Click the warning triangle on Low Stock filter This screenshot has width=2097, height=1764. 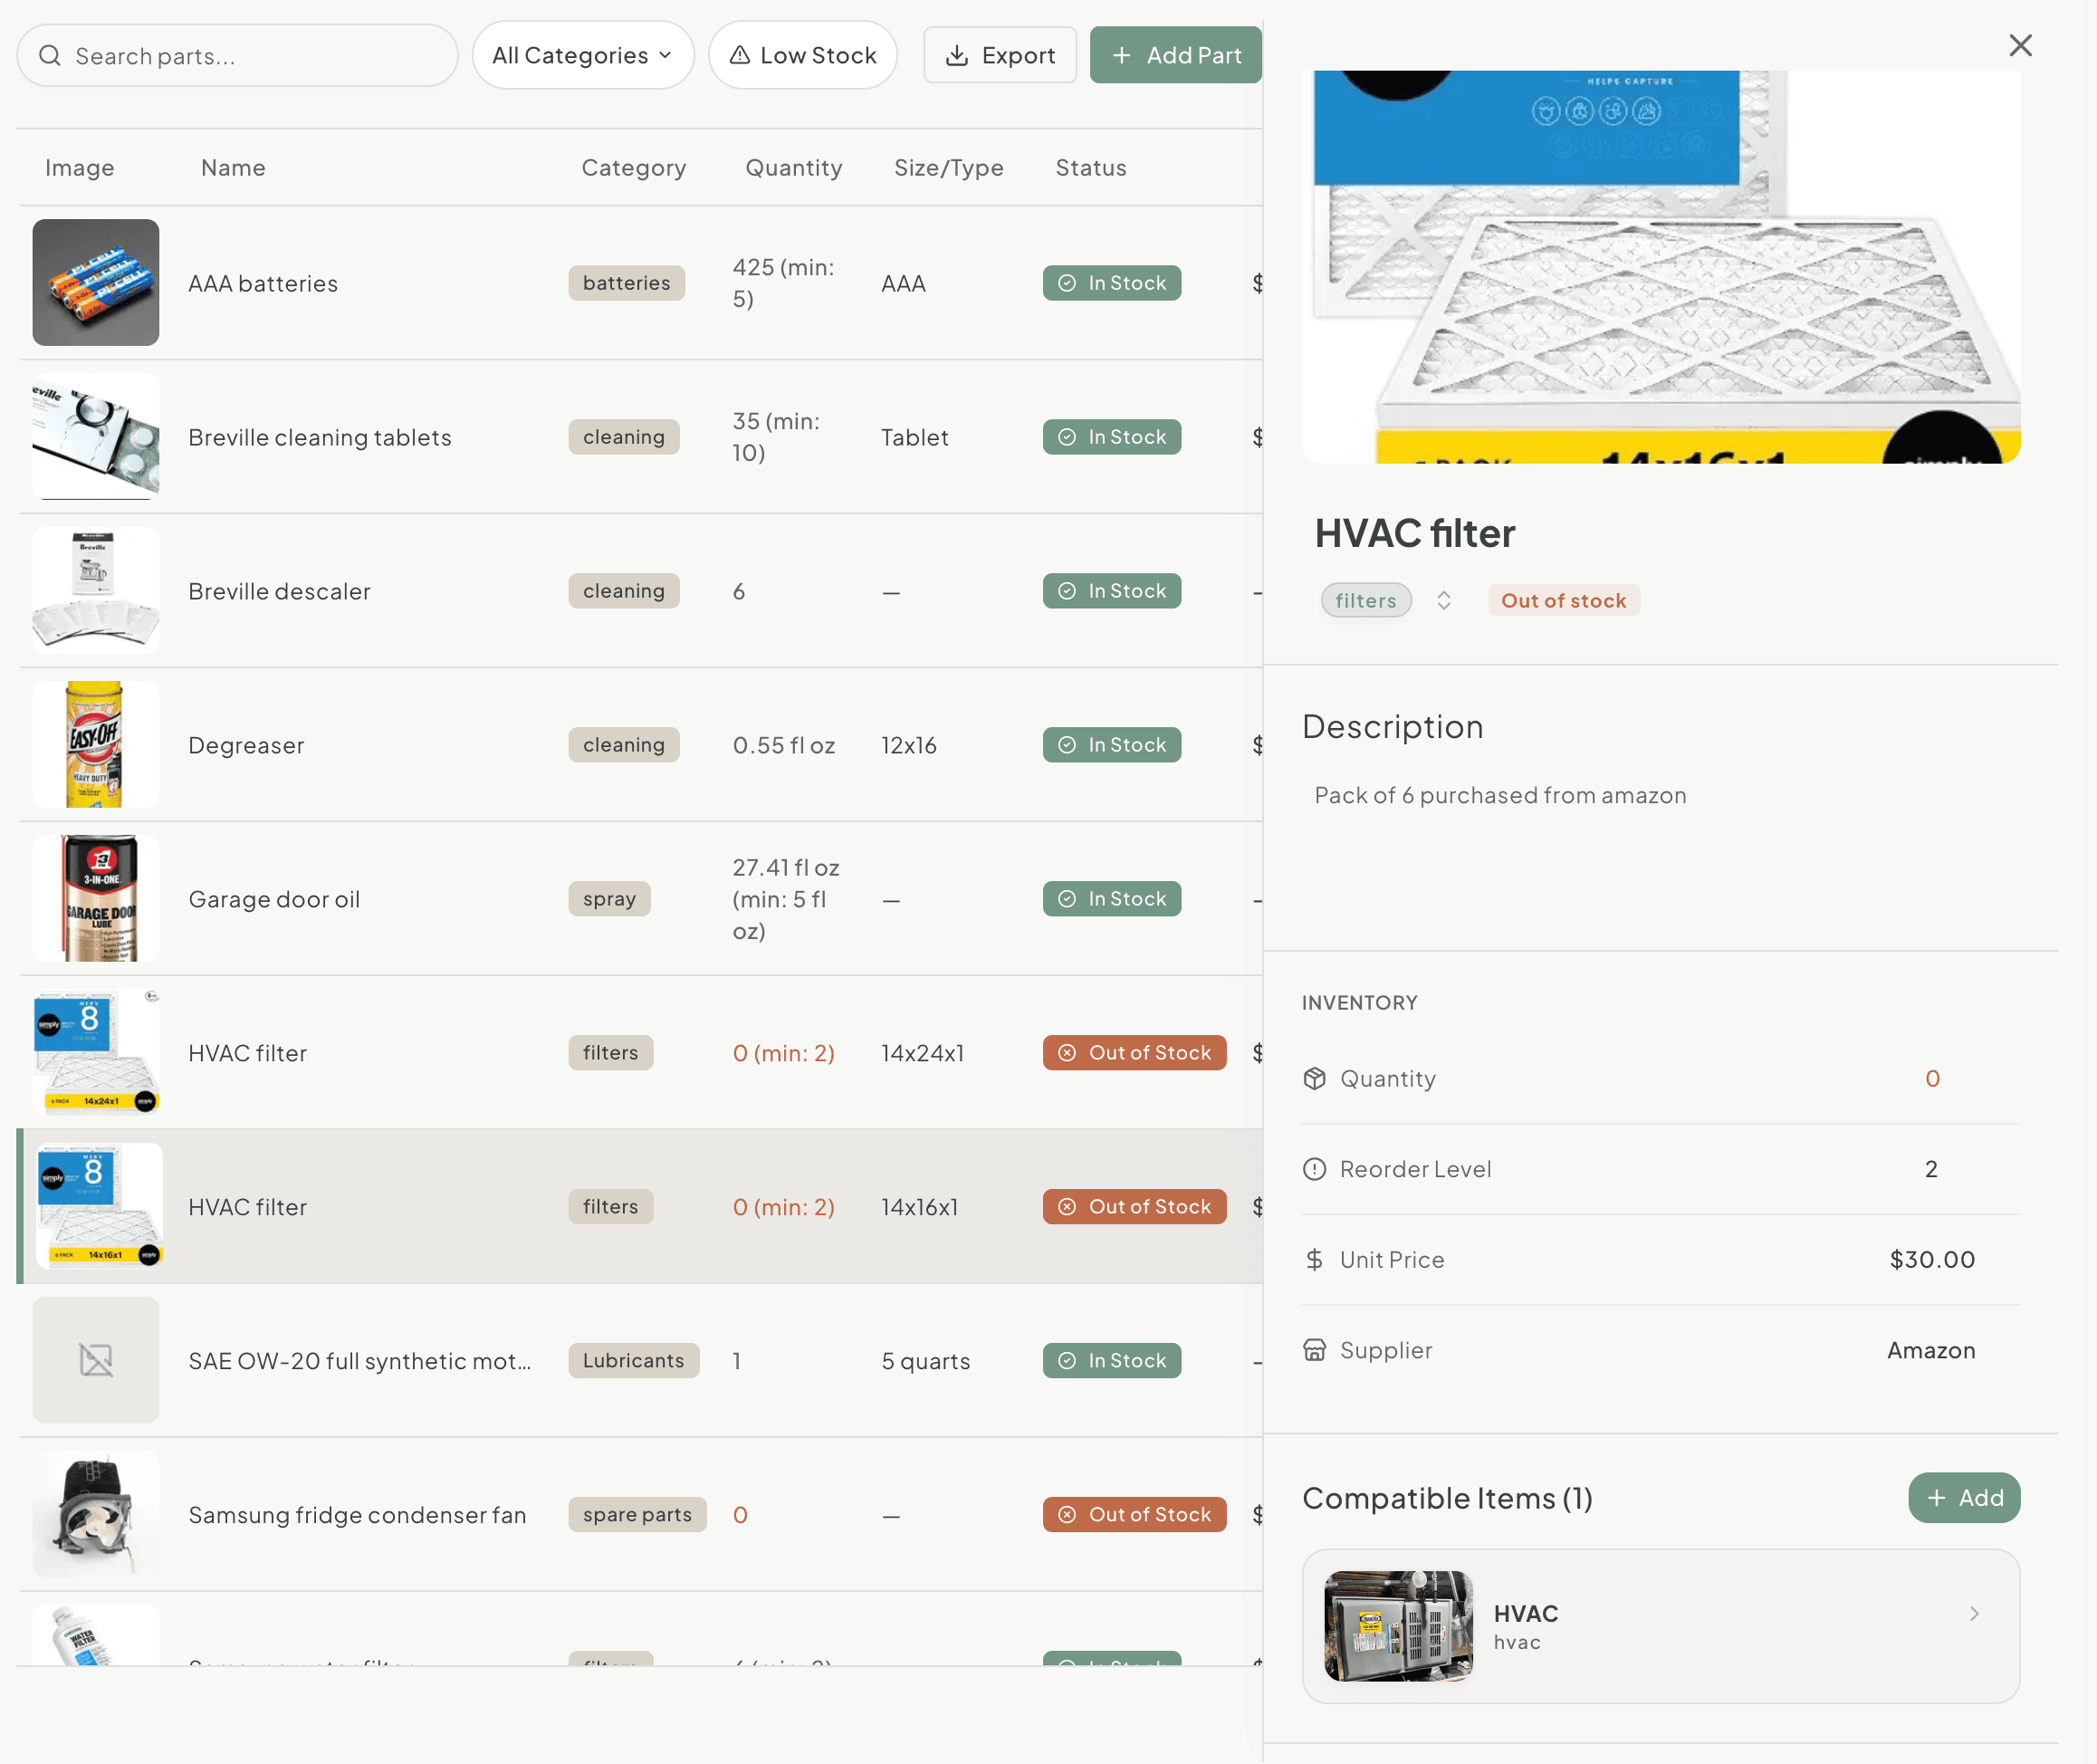[x=738, y=55]
